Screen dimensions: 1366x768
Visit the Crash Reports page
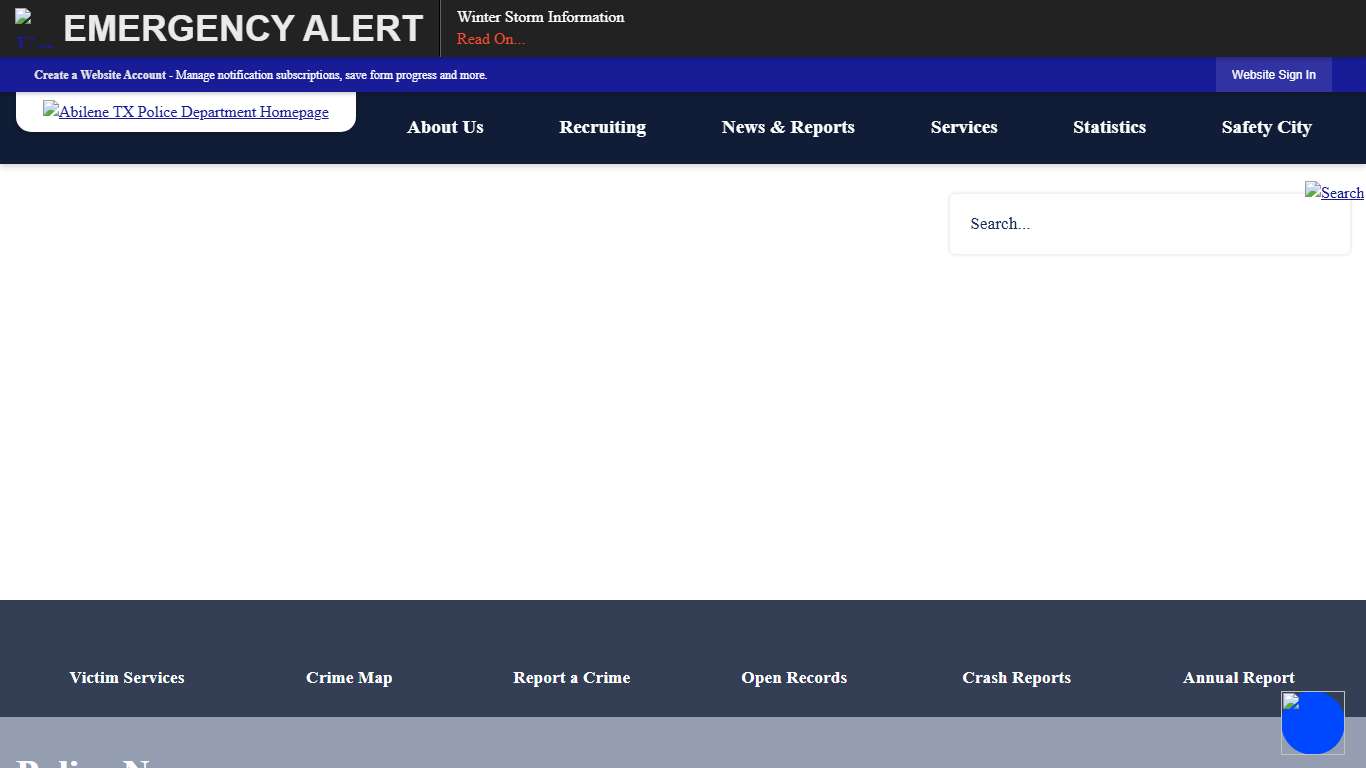(1016, 678)
